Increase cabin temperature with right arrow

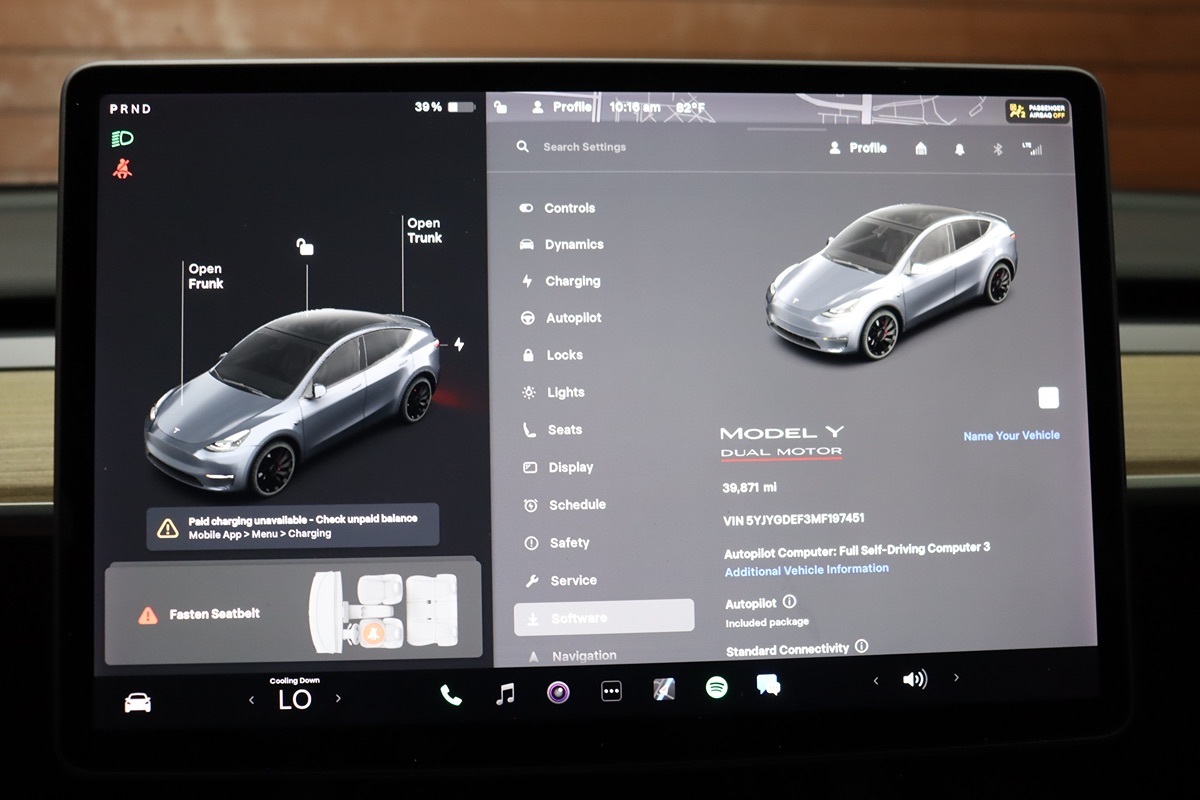click(338, 698)
